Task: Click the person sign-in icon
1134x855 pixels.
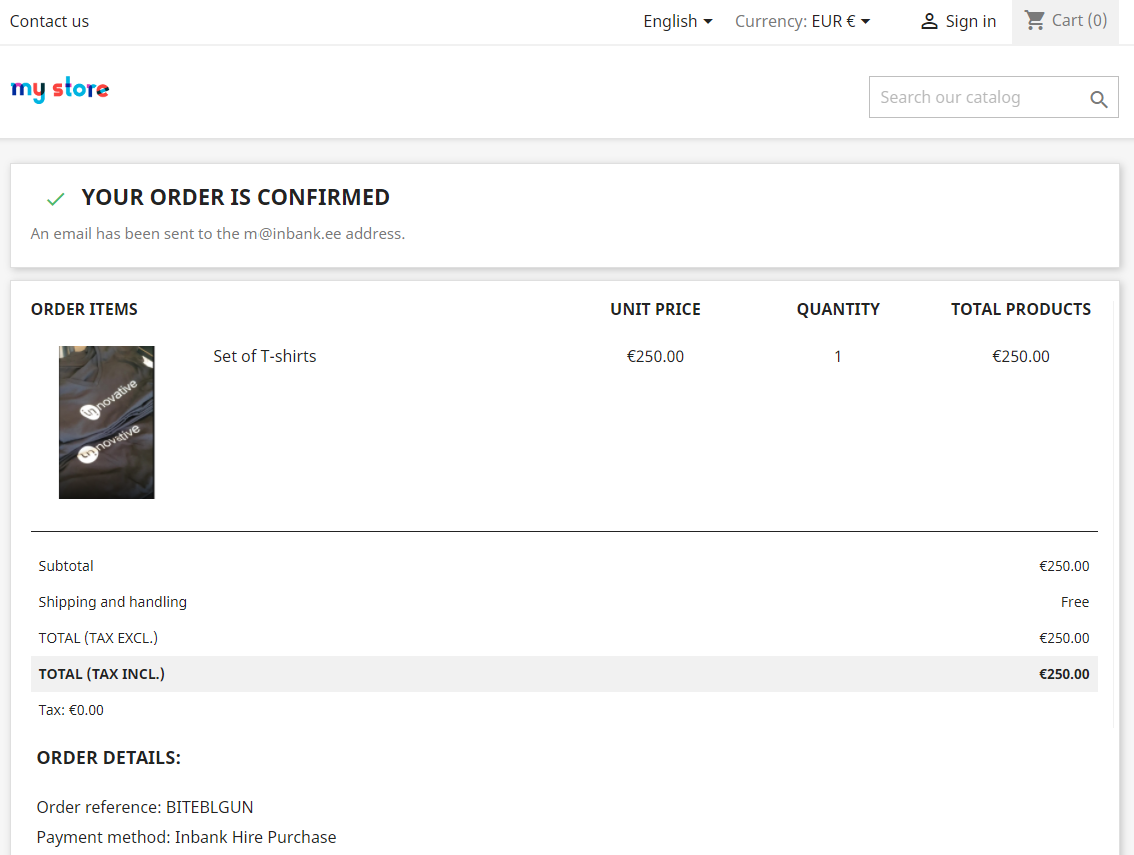Action: (929, 21)
